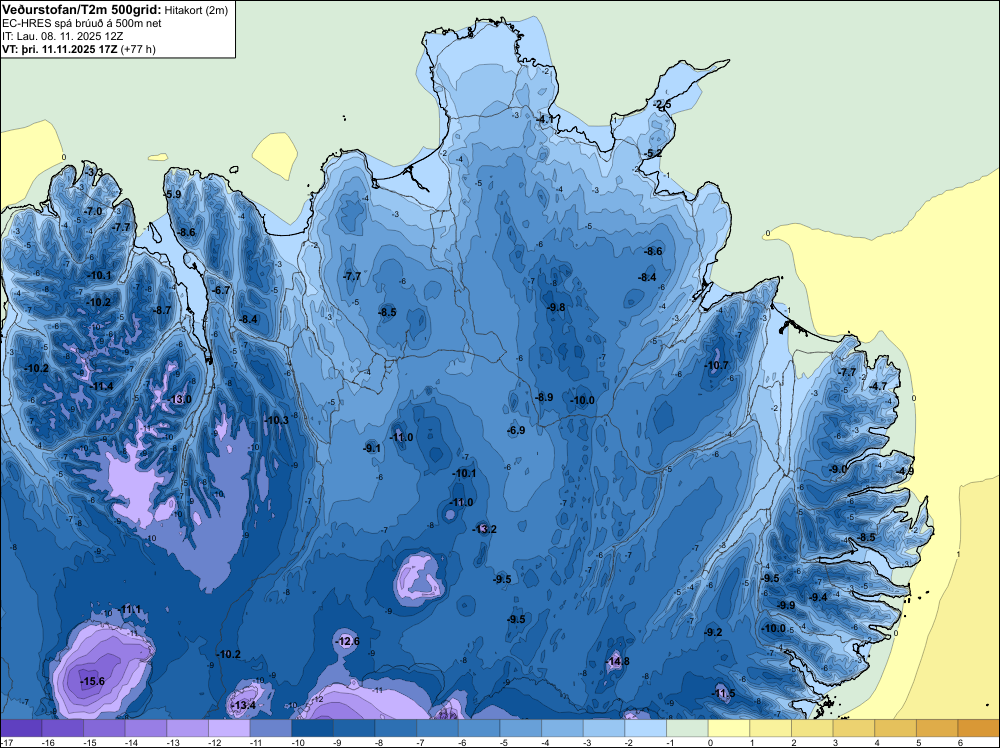Click the 'Hitakort (2m)' label in header
The height and width of the screenshot is (748, 1000).
[195, 10]
